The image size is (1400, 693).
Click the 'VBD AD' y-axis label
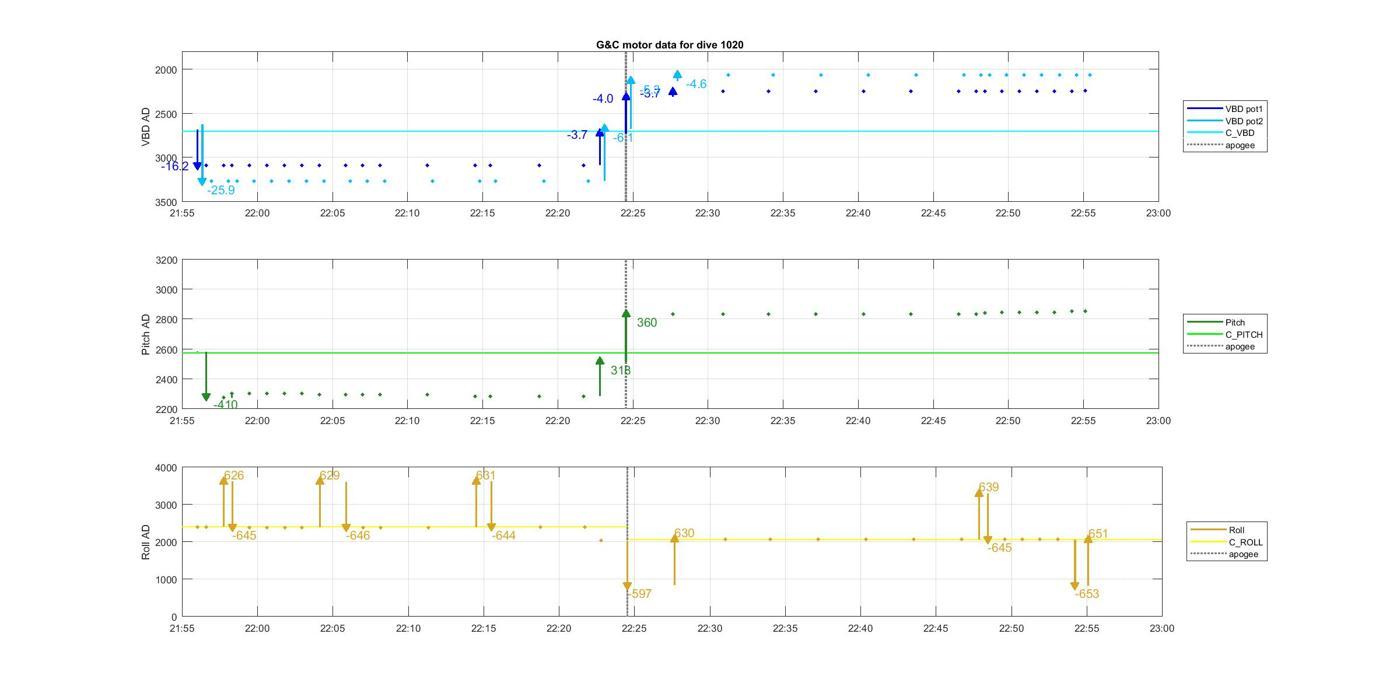(x=146, y=127)
